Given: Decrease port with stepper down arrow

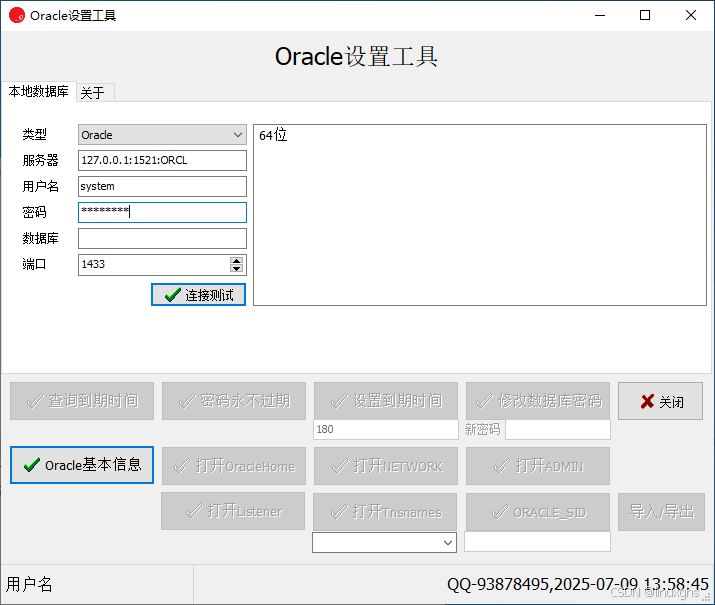Looking at the screenshot, I should [236, 269].
